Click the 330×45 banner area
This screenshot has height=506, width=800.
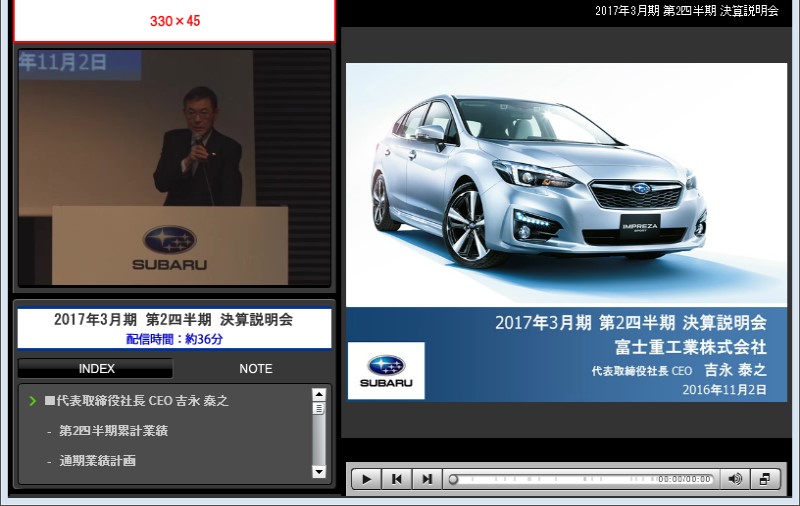[x=174, y=21]
